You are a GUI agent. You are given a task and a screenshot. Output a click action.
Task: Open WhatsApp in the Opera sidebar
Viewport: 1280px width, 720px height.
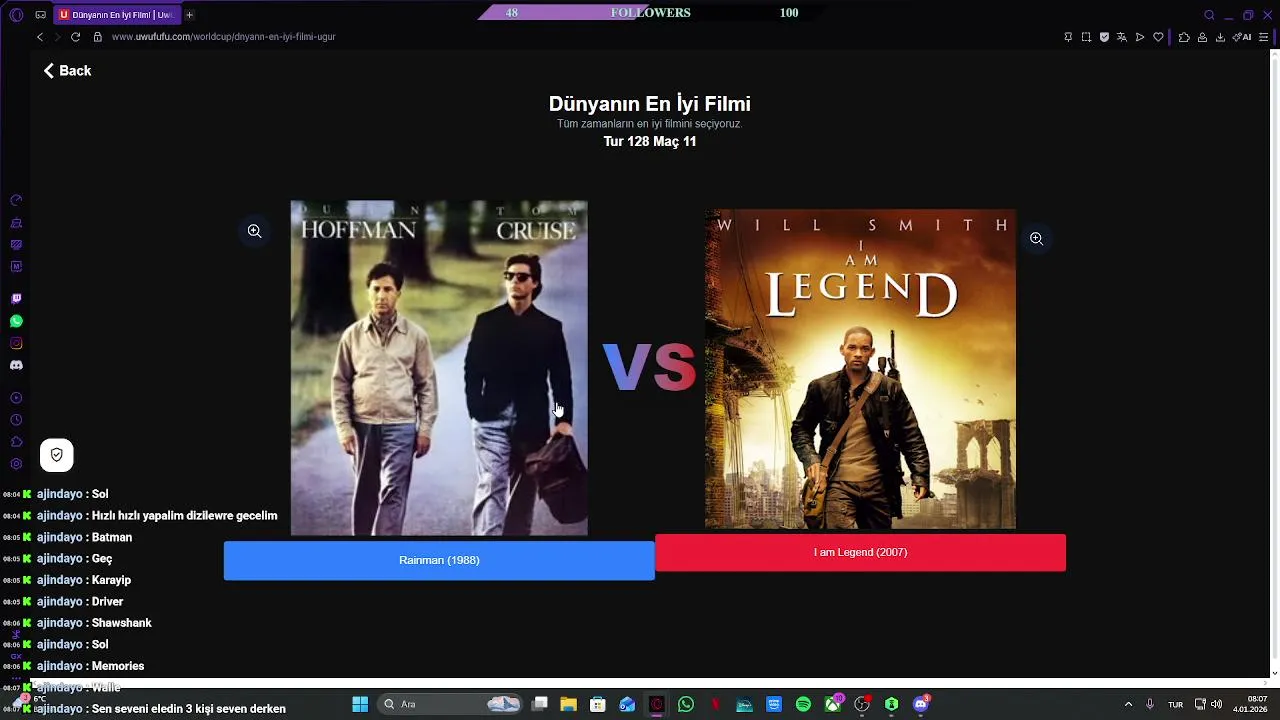[16, 321]
